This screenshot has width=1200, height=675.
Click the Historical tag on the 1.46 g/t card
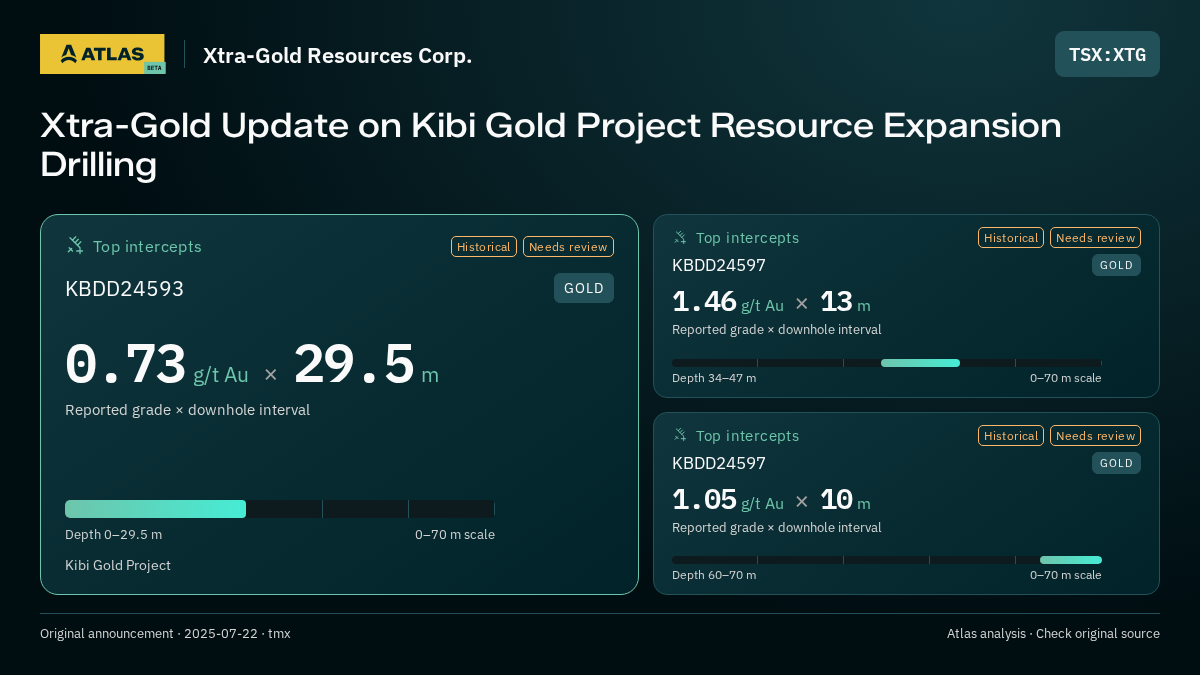click(1011, 238)
